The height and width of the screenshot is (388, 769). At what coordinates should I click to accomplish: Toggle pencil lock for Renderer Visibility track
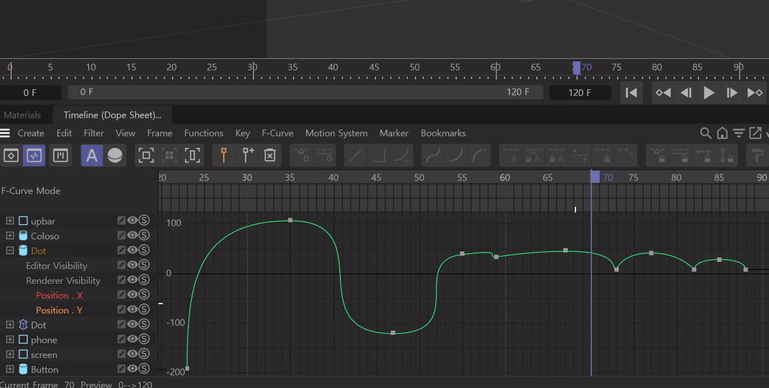tap(121, 280)
